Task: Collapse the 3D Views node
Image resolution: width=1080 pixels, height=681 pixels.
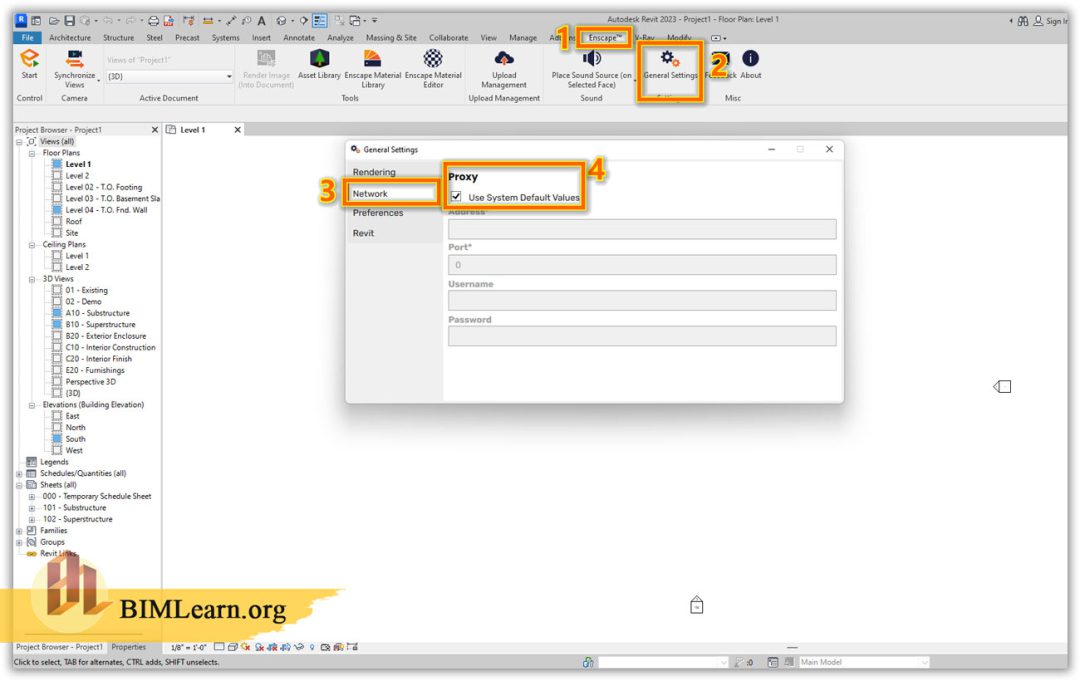Action: [32, 280]
